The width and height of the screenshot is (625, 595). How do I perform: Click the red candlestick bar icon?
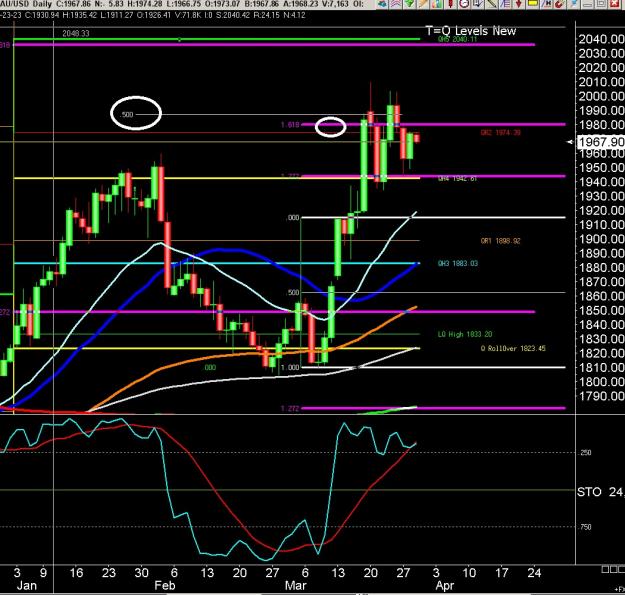(451, 4)
